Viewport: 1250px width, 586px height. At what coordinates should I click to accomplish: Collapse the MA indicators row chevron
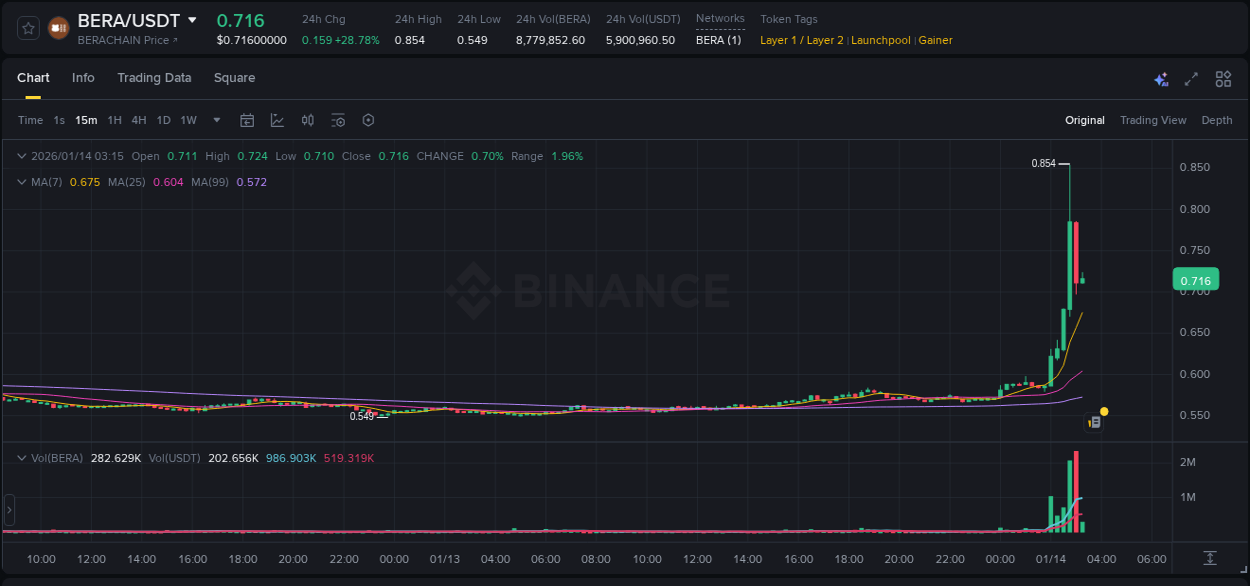click(x=20, y=182)
